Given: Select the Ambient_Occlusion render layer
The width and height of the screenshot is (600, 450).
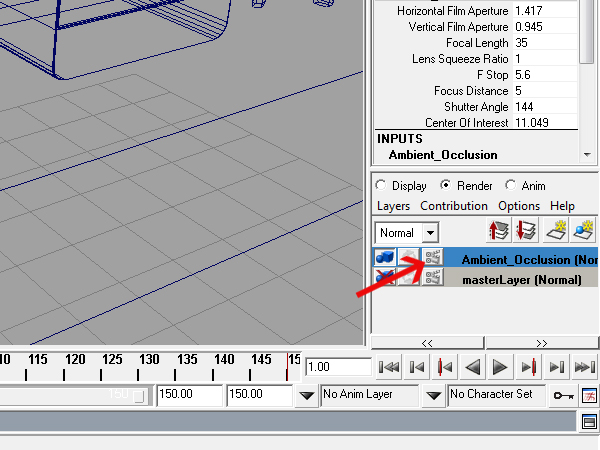Looking at the screenshot, I should [530, 260].
